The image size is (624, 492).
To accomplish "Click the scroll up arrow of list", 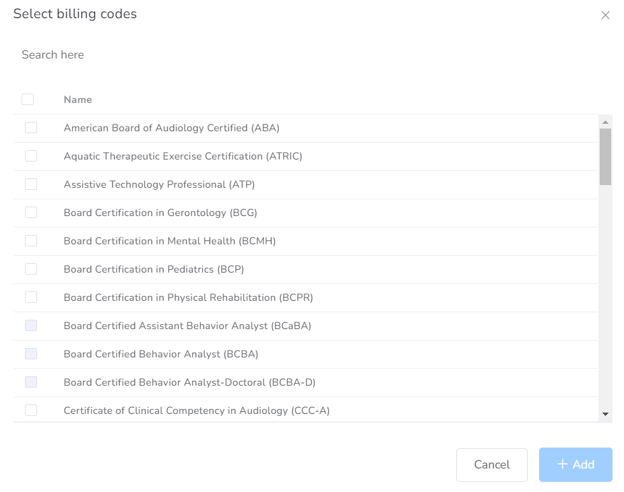I will click(605, 122).
